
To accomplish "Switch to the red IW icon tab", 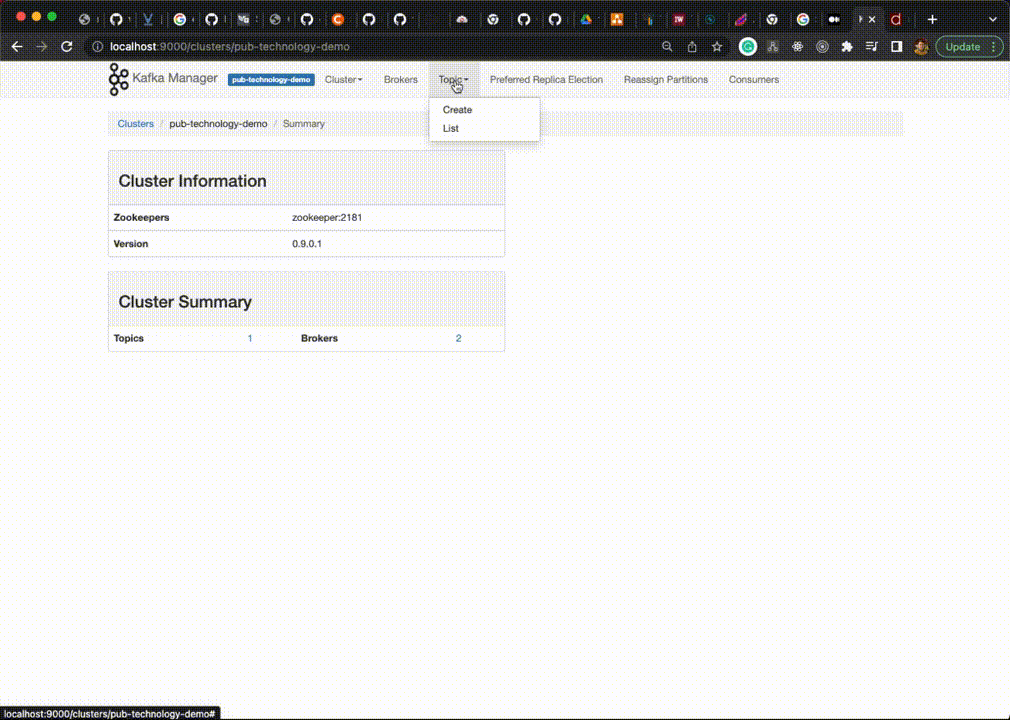I will [x=678, y=19].
